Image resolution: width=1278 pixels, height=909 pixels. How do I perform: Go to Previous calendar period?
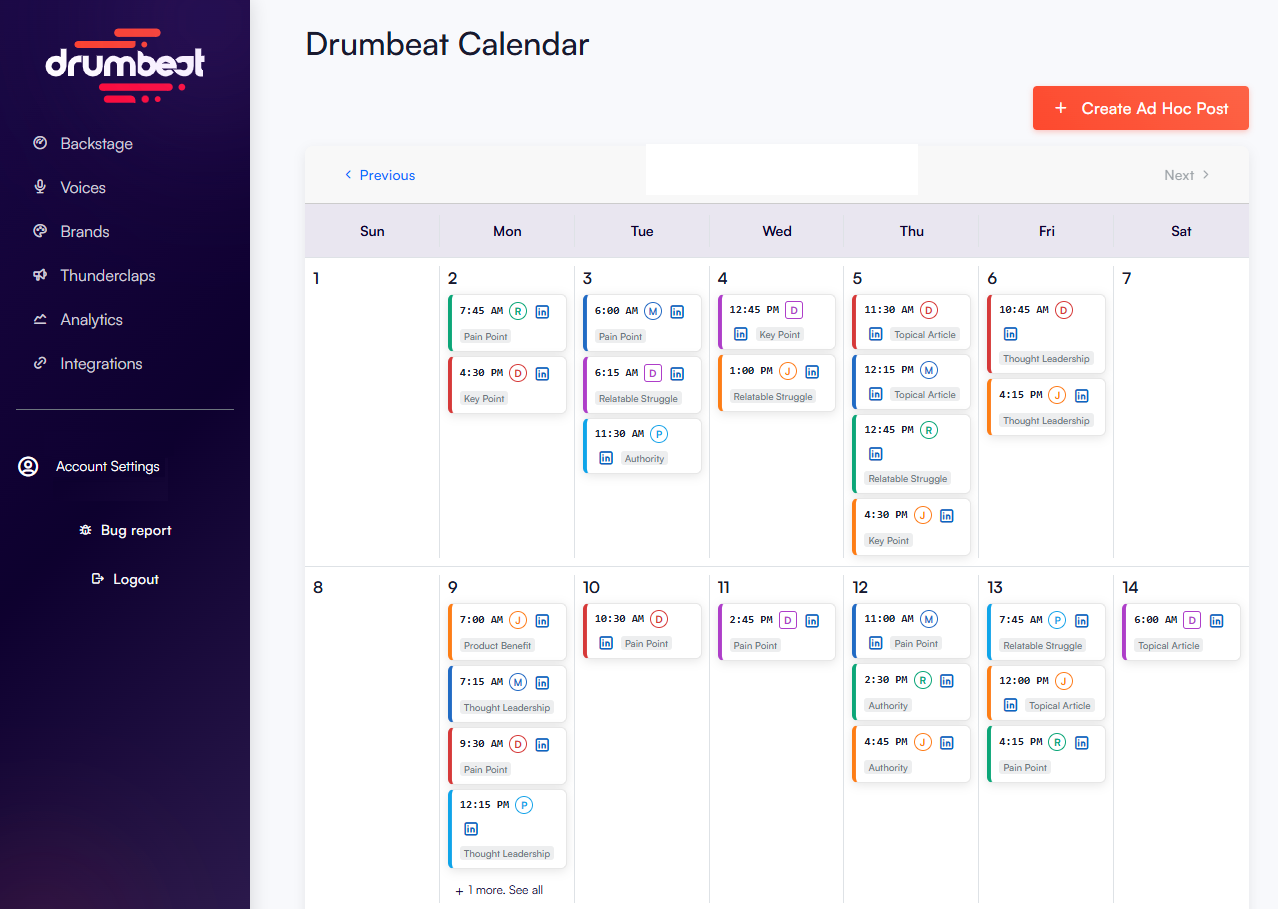click(x=379, y=175)
